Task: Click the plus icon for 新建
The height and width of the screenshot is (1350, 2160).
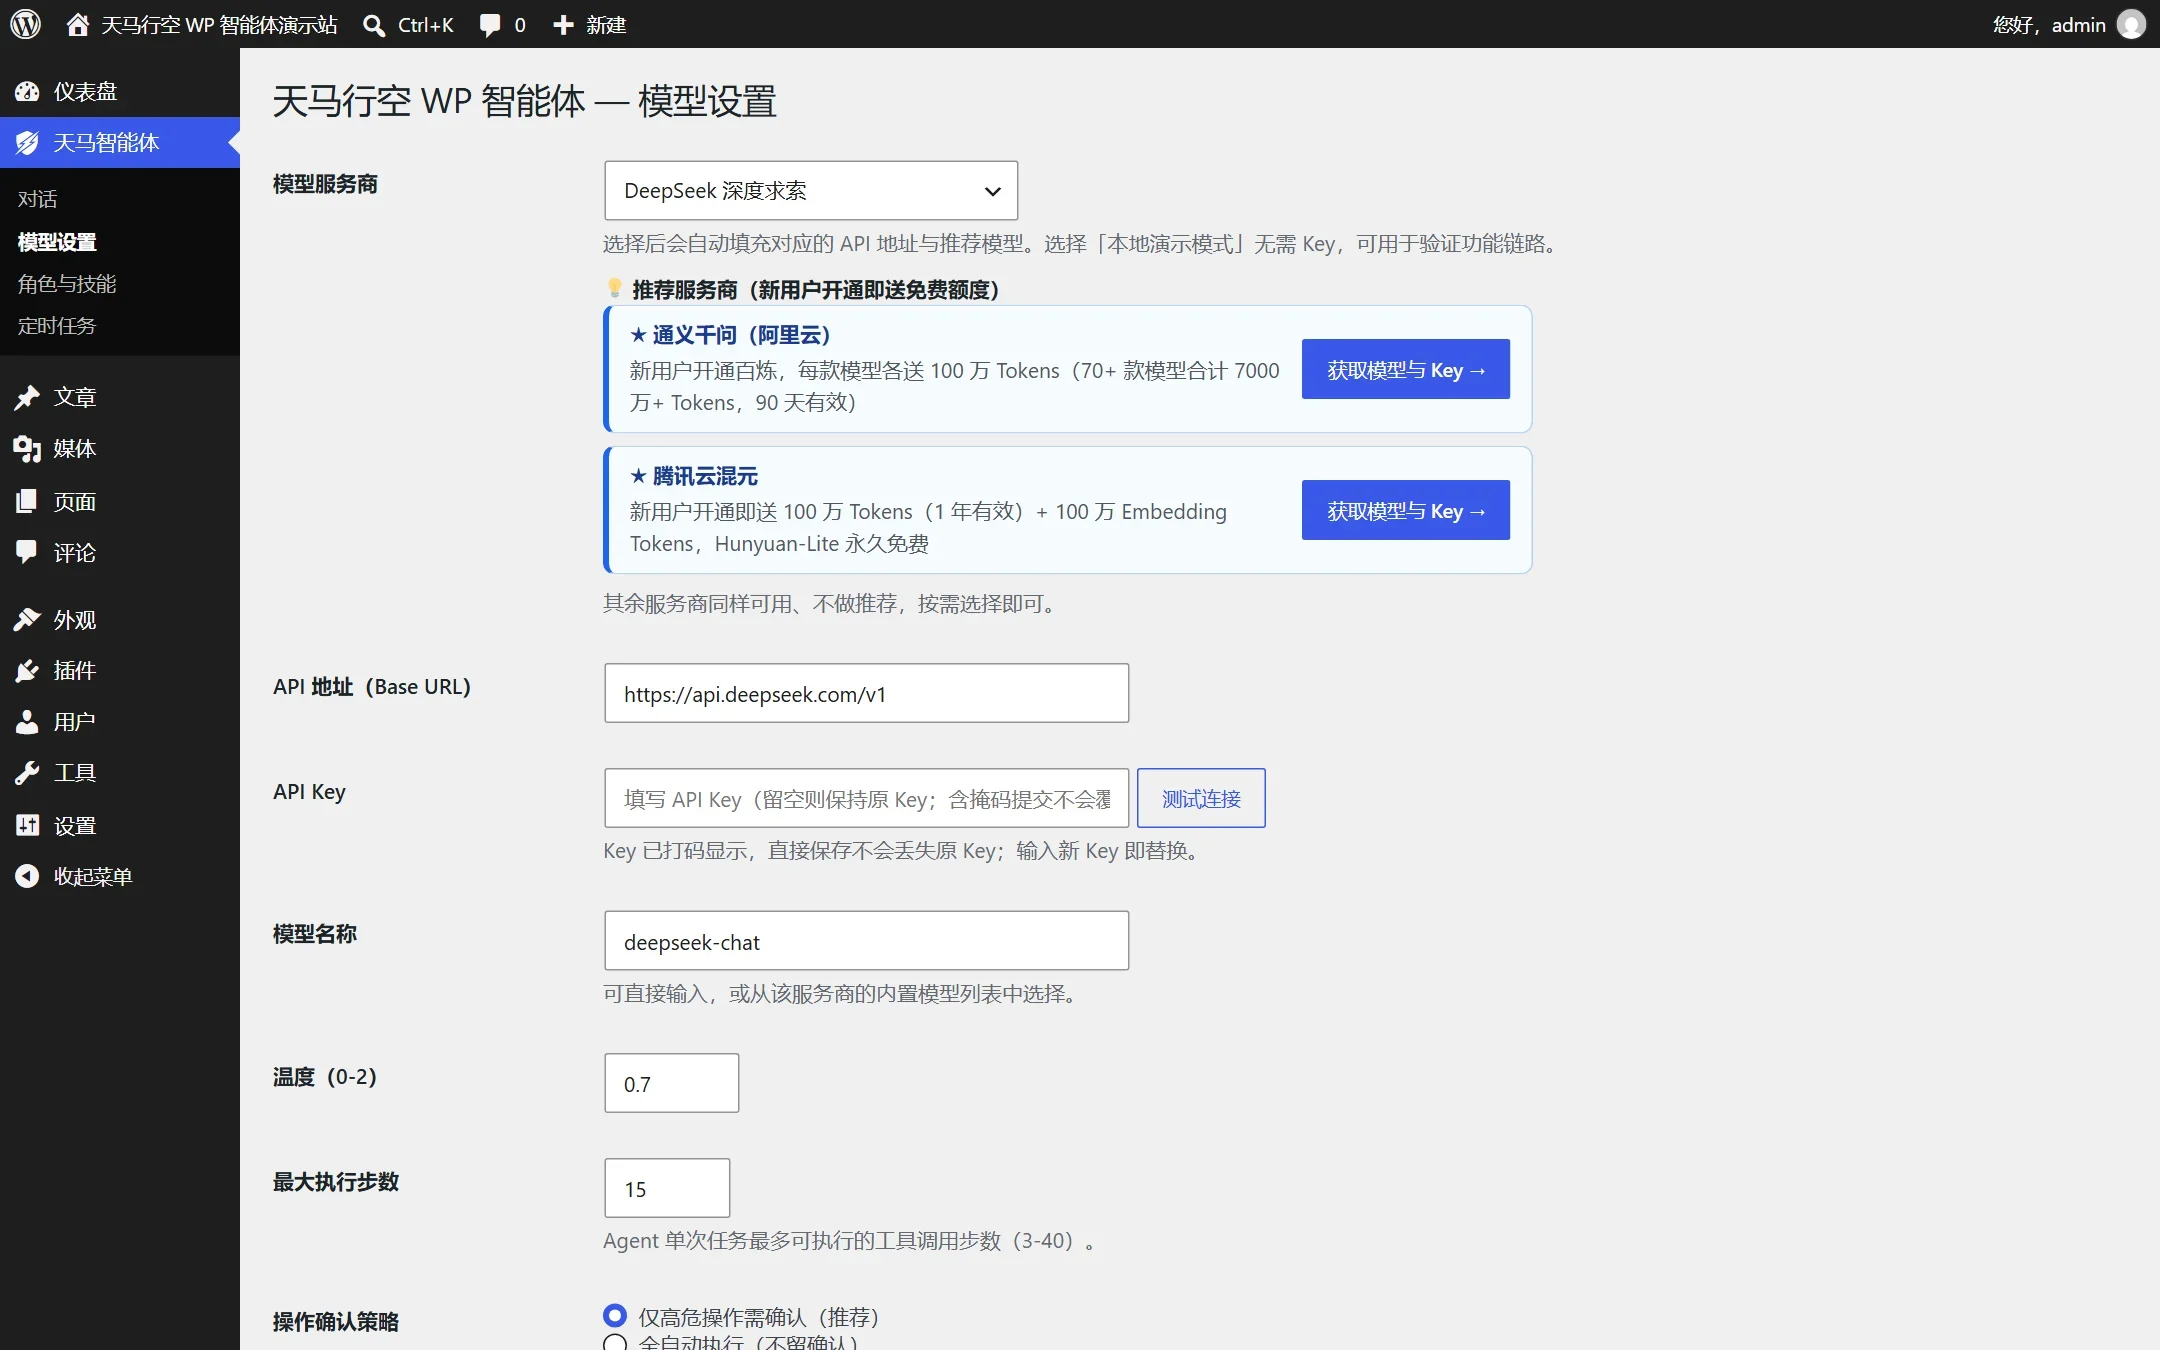Action: 564,25
